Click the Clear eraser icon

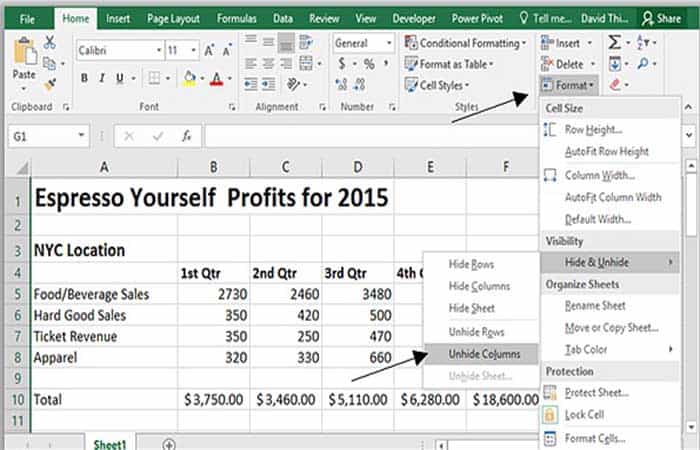click(615, 84)
